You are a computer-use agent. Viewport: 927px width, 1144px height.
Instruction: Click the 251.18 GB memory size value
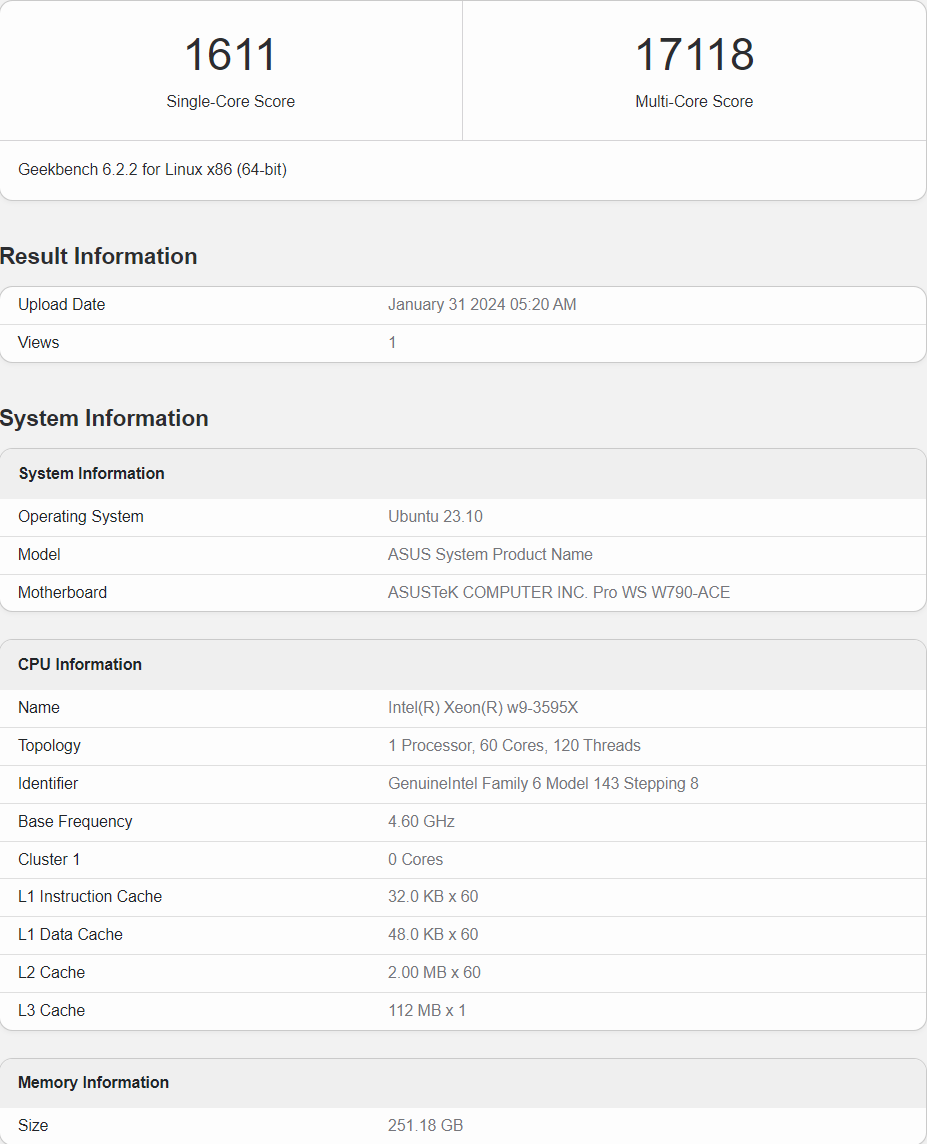click(425, 1126)
